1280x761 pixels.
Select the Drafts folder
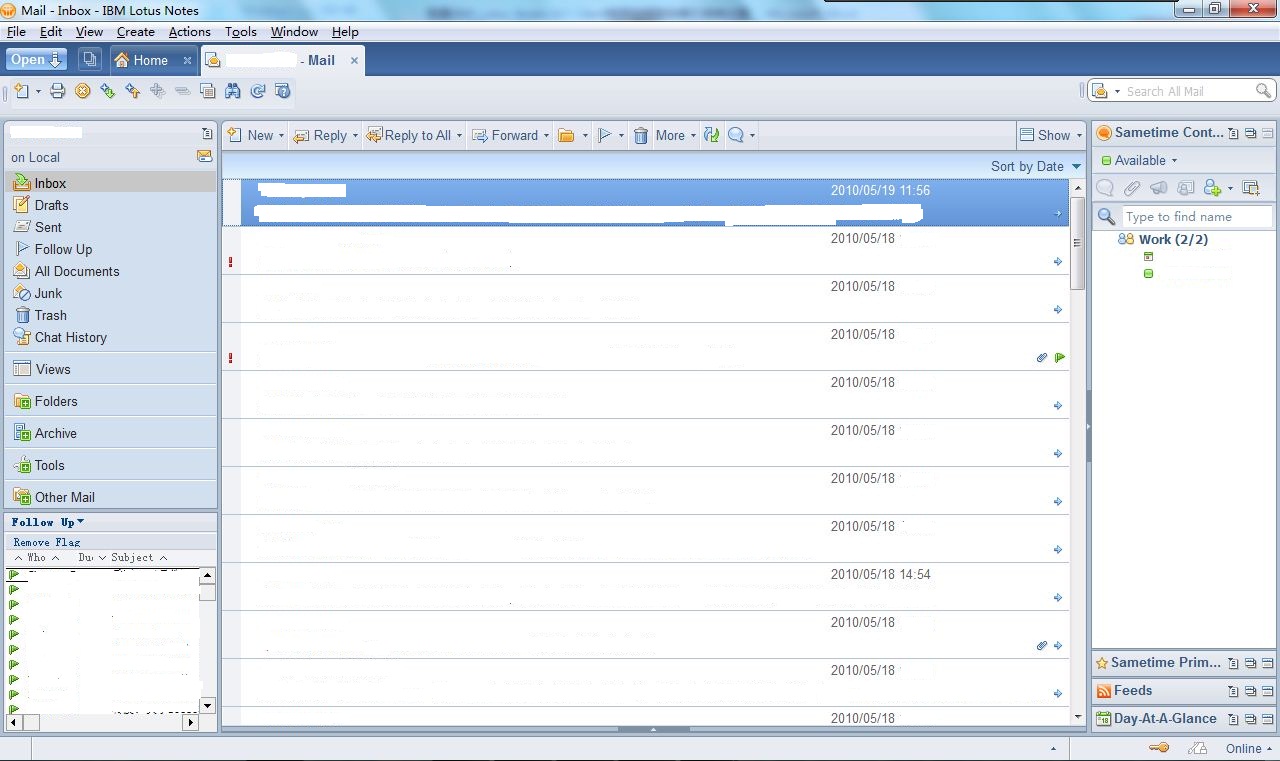pos(110,205)
